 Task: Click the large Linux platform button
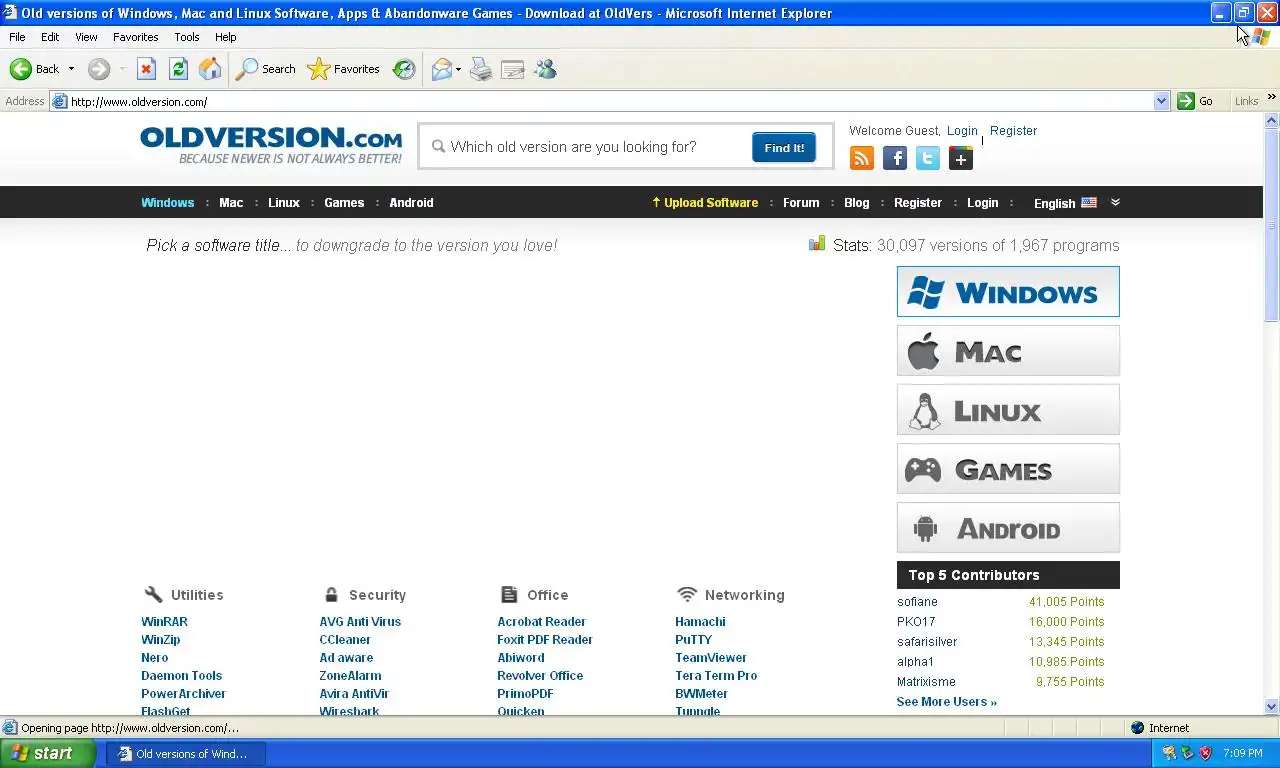click(1008, 410)
